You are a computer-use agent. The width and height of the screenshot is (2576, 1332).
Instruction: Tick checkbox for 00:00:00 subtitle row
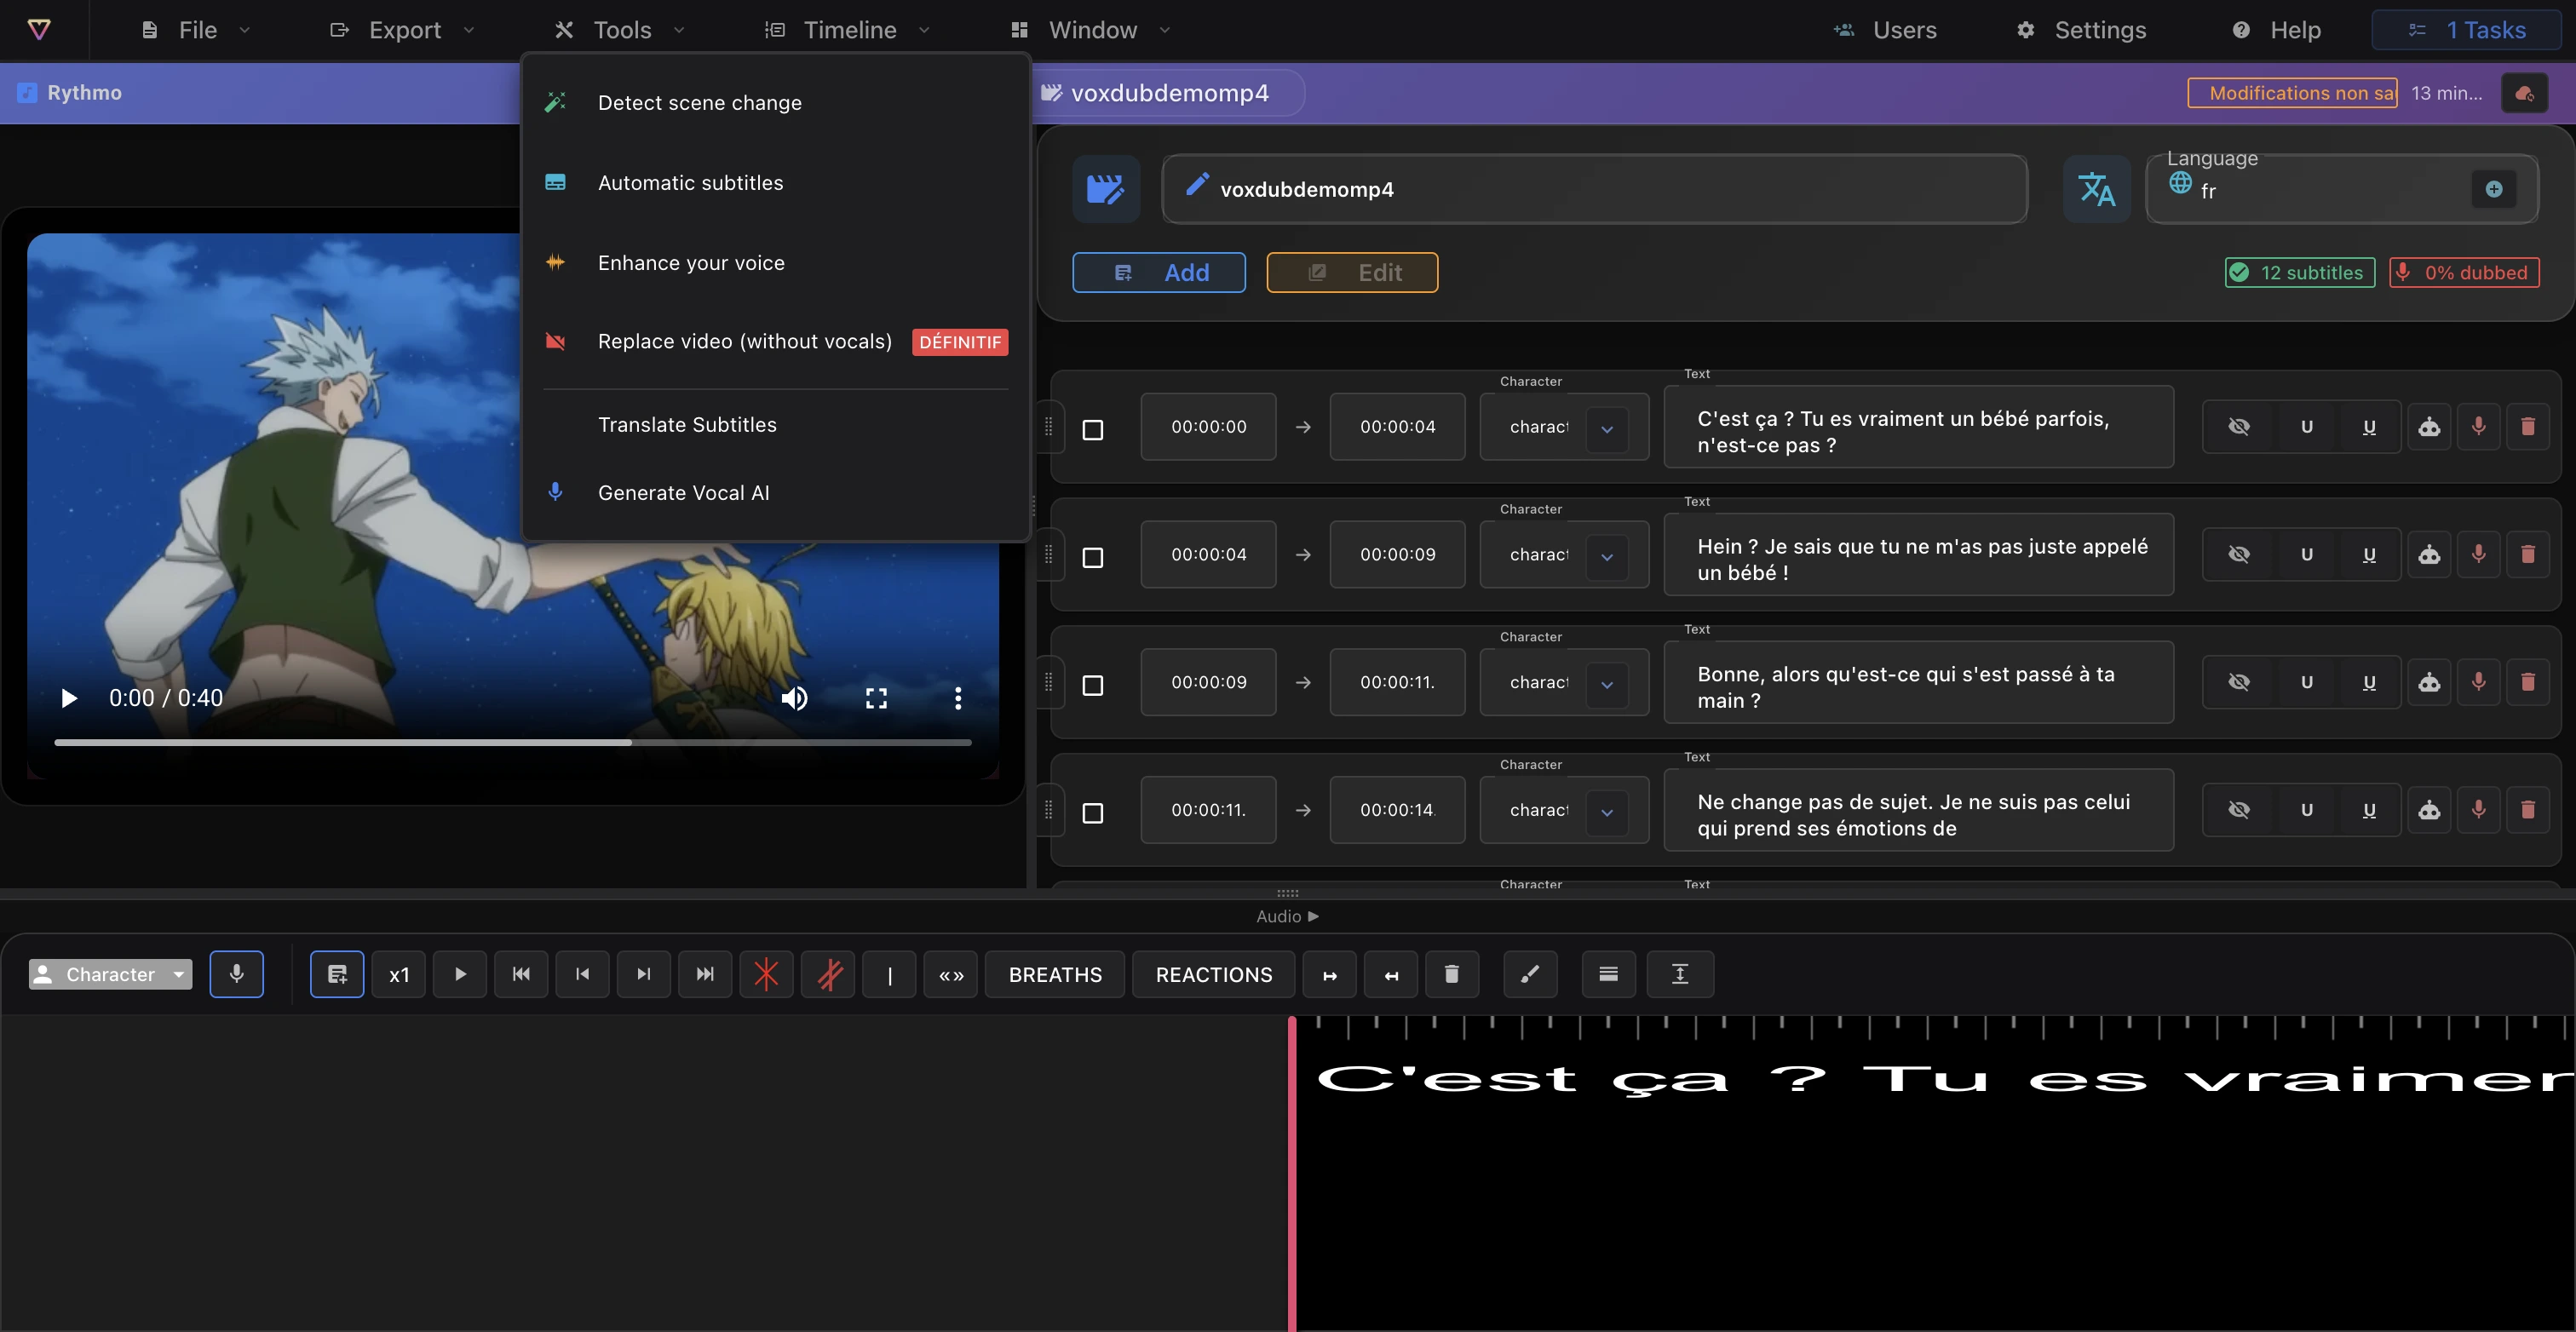pyautogui.click(x=1093, y=430)
